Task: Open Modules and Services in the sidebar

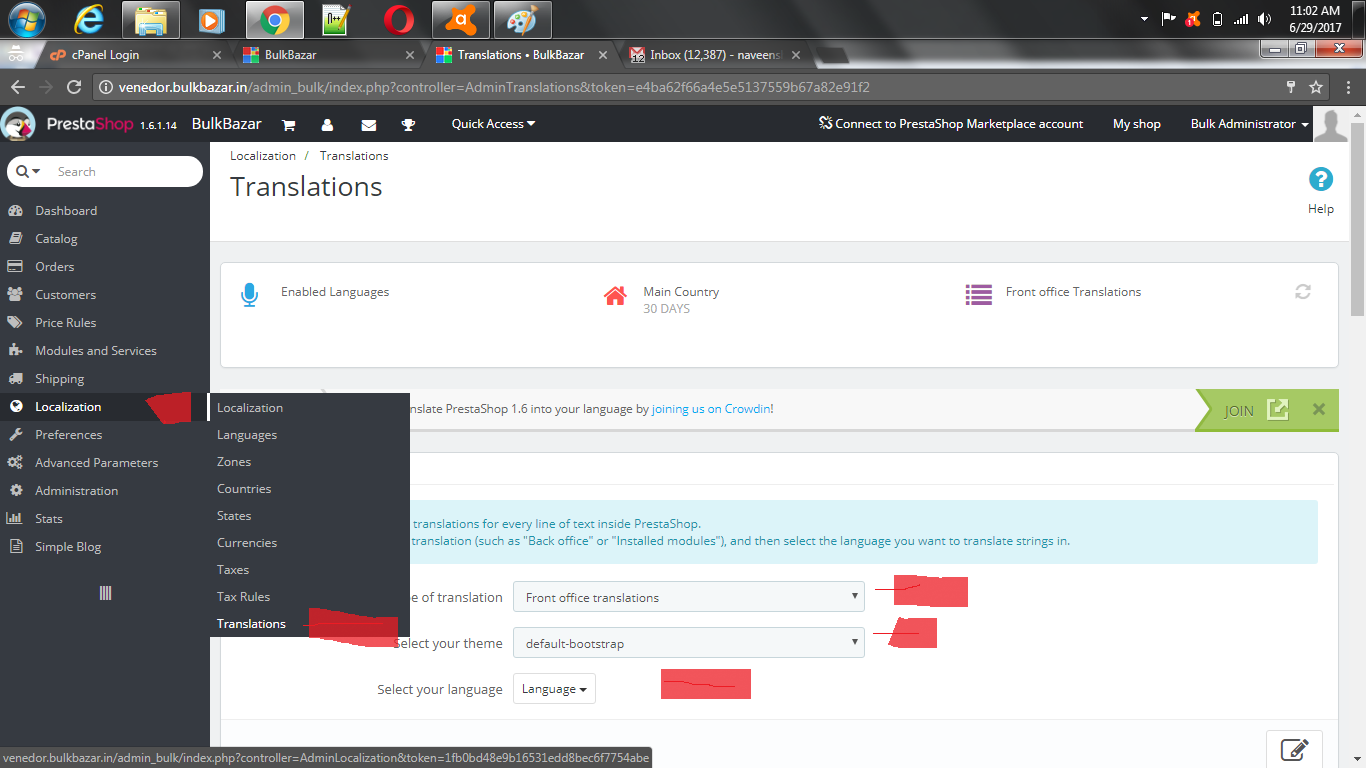Action: pyautogui.click(x=96, y=351)
